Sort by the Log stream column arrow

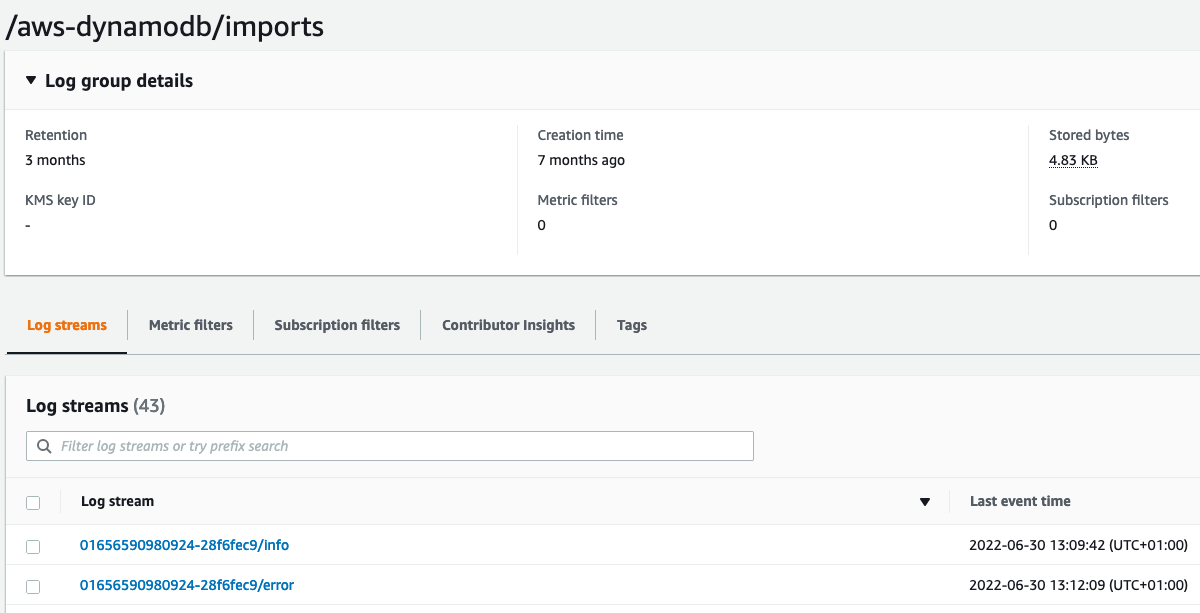click(925, 502)
